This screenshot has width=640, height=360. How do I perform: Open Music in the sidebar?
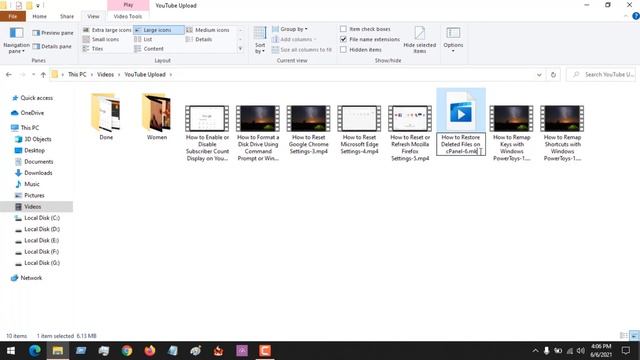[x=28, y=184]
